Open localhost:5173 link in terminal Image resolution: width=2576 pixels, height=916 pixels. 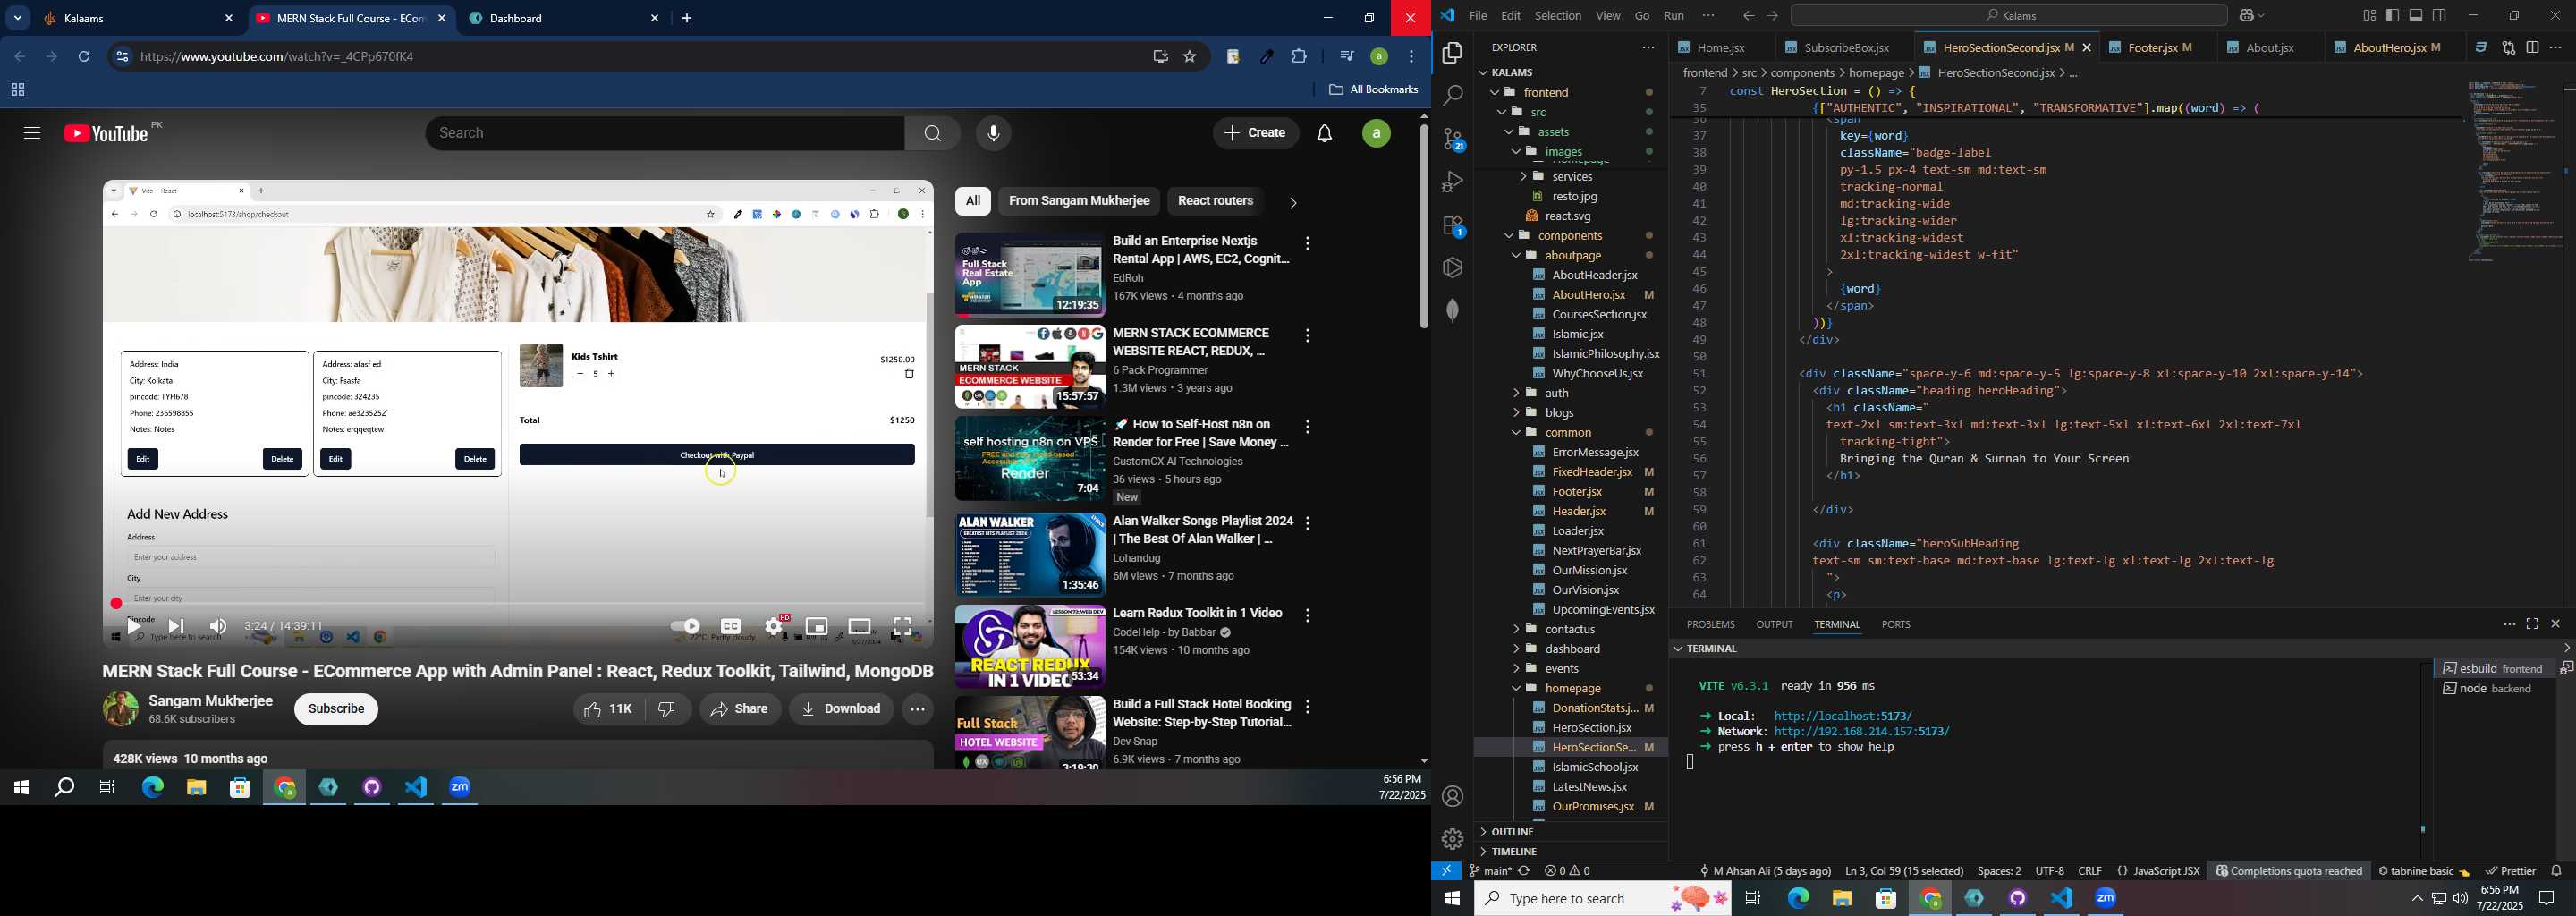tap(1842, 716)
